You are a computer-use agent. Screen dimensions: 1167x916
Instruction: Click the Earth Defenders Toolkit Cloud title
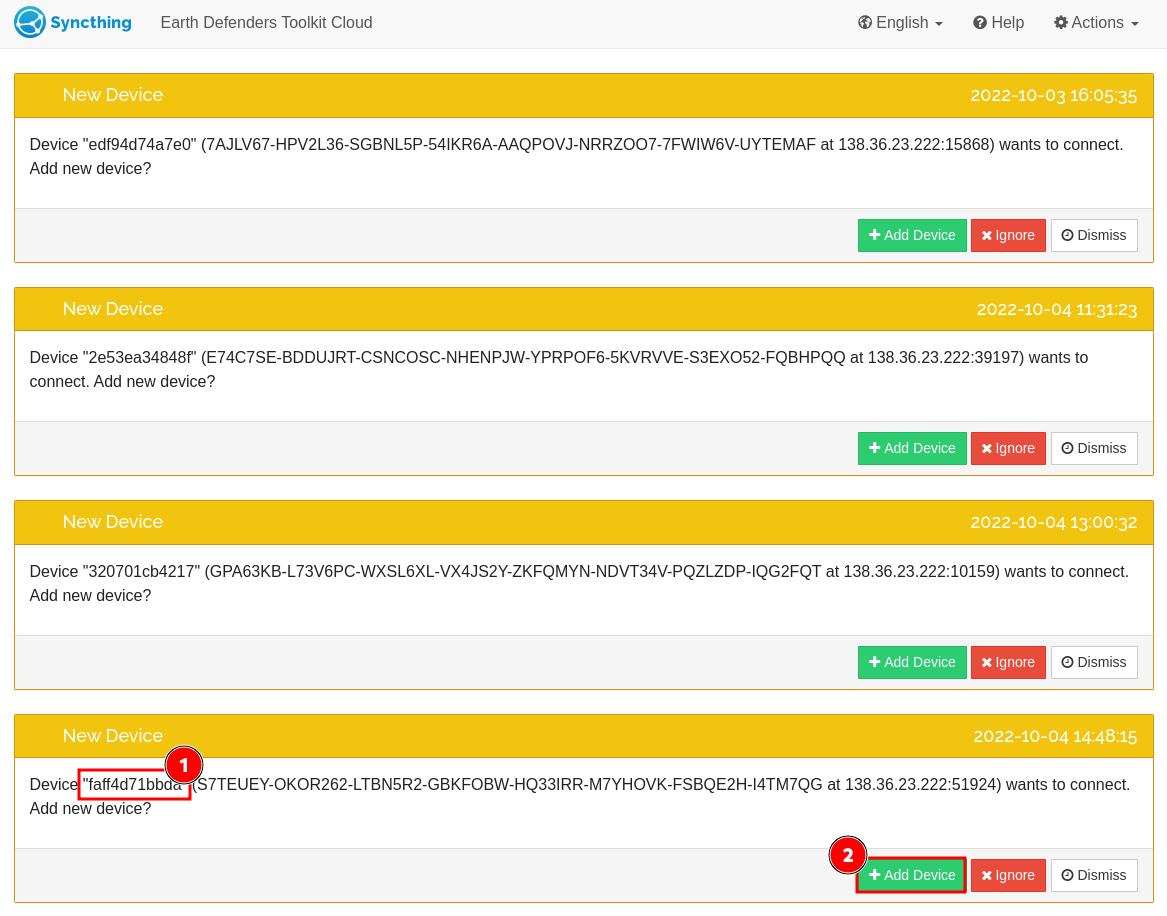click(x=266, y=22)
